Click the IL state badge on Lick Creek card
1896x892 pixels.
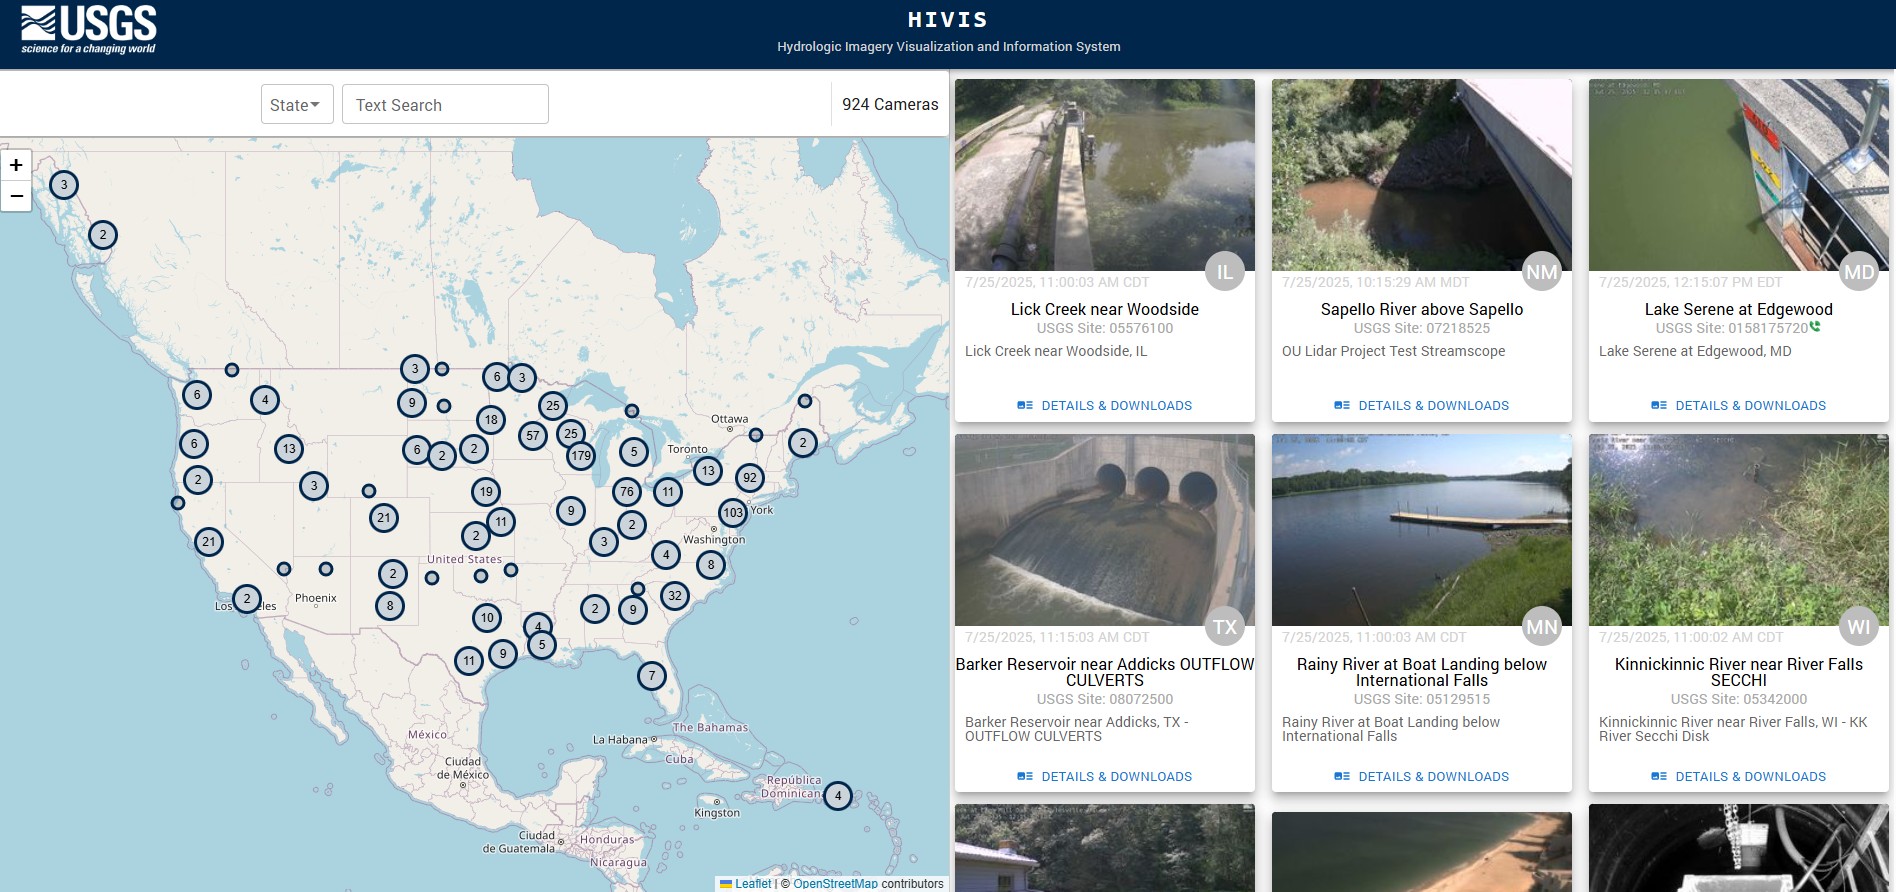coord(1225,272)
